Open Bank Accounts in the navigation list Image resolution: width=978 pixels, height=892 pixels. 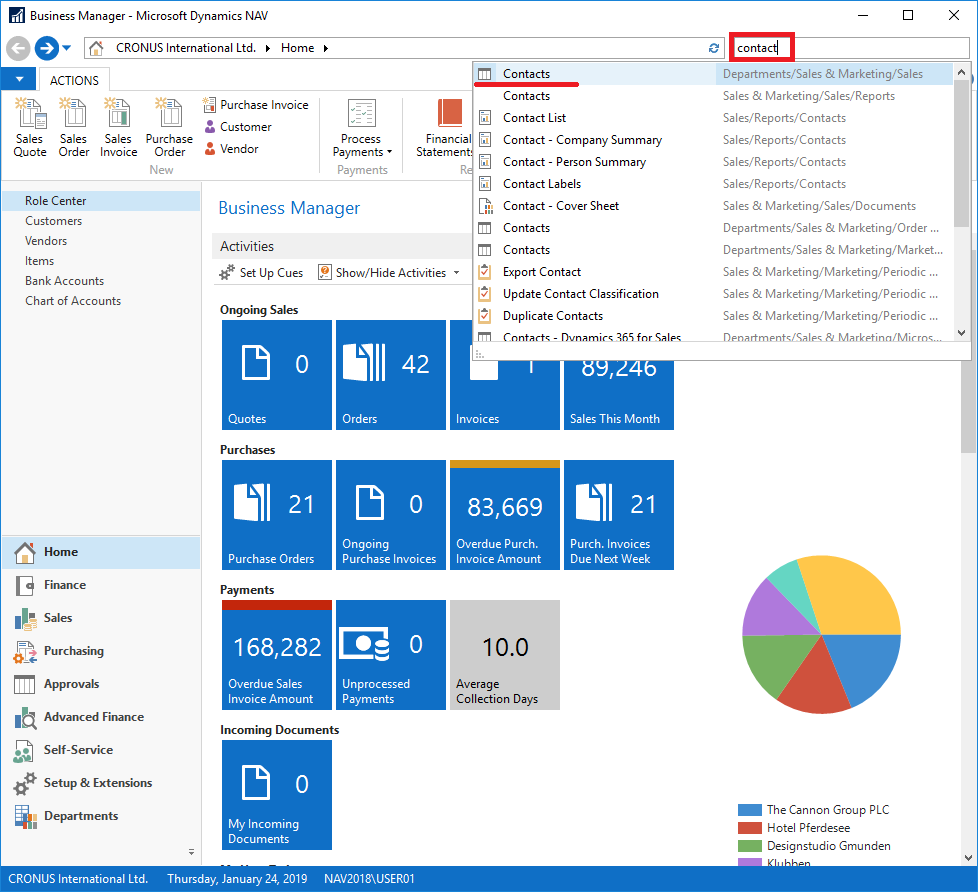101,281
